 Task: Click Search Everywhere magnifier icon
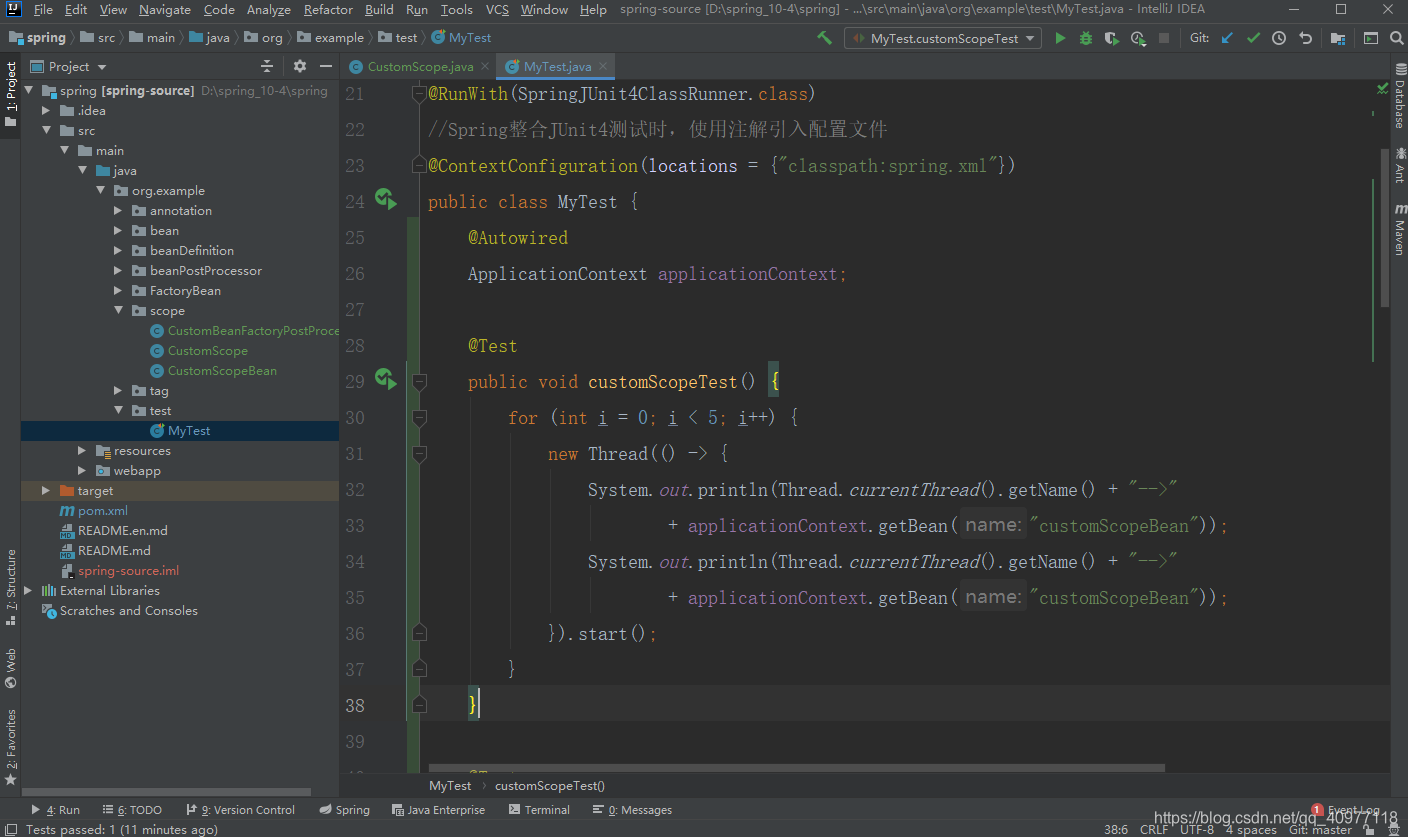pyautogui.click(x=1396, y=38)
